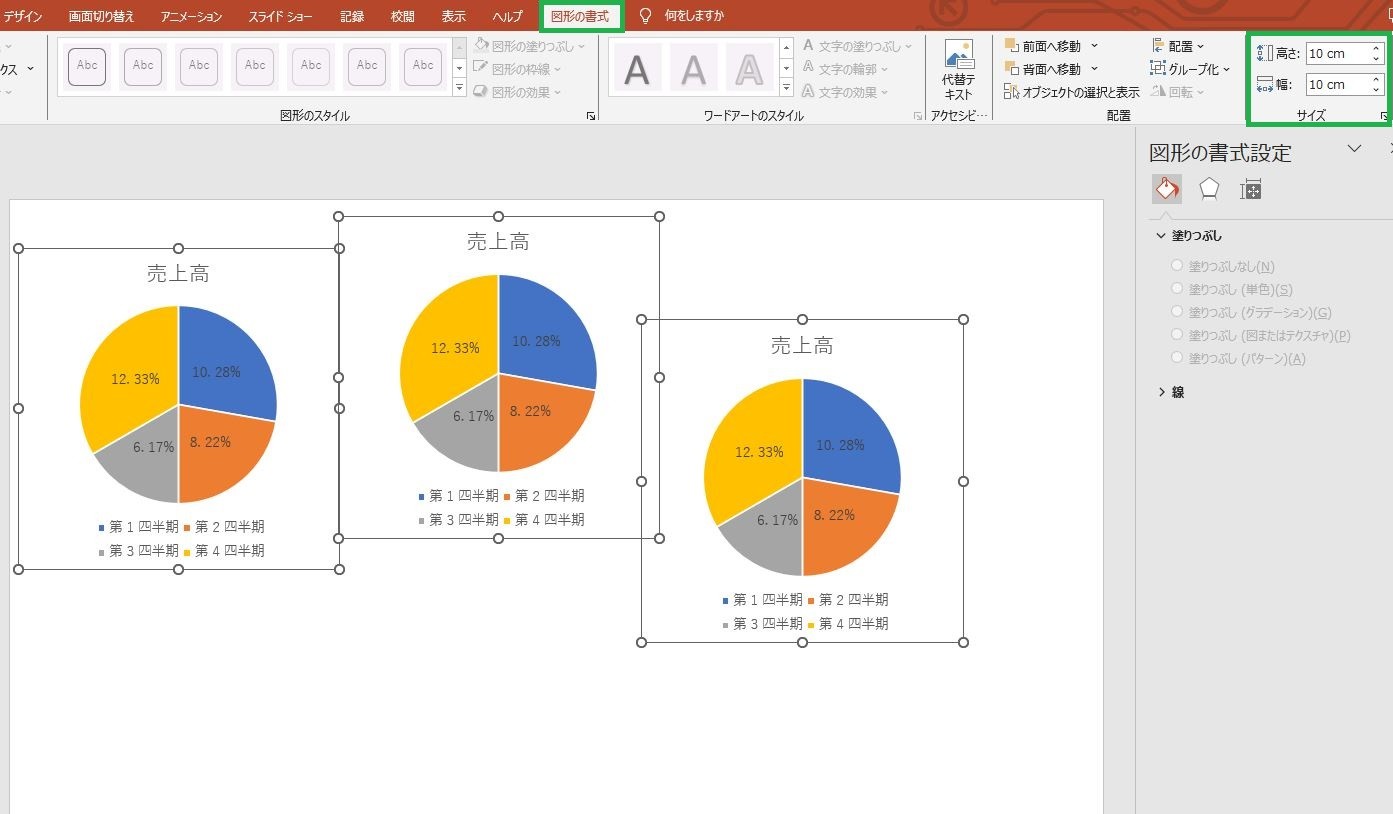This screenshot has height=814, width=1393.
Task: Select 塗りつぶしなし(N) radio option
Action: (1176, 266)
